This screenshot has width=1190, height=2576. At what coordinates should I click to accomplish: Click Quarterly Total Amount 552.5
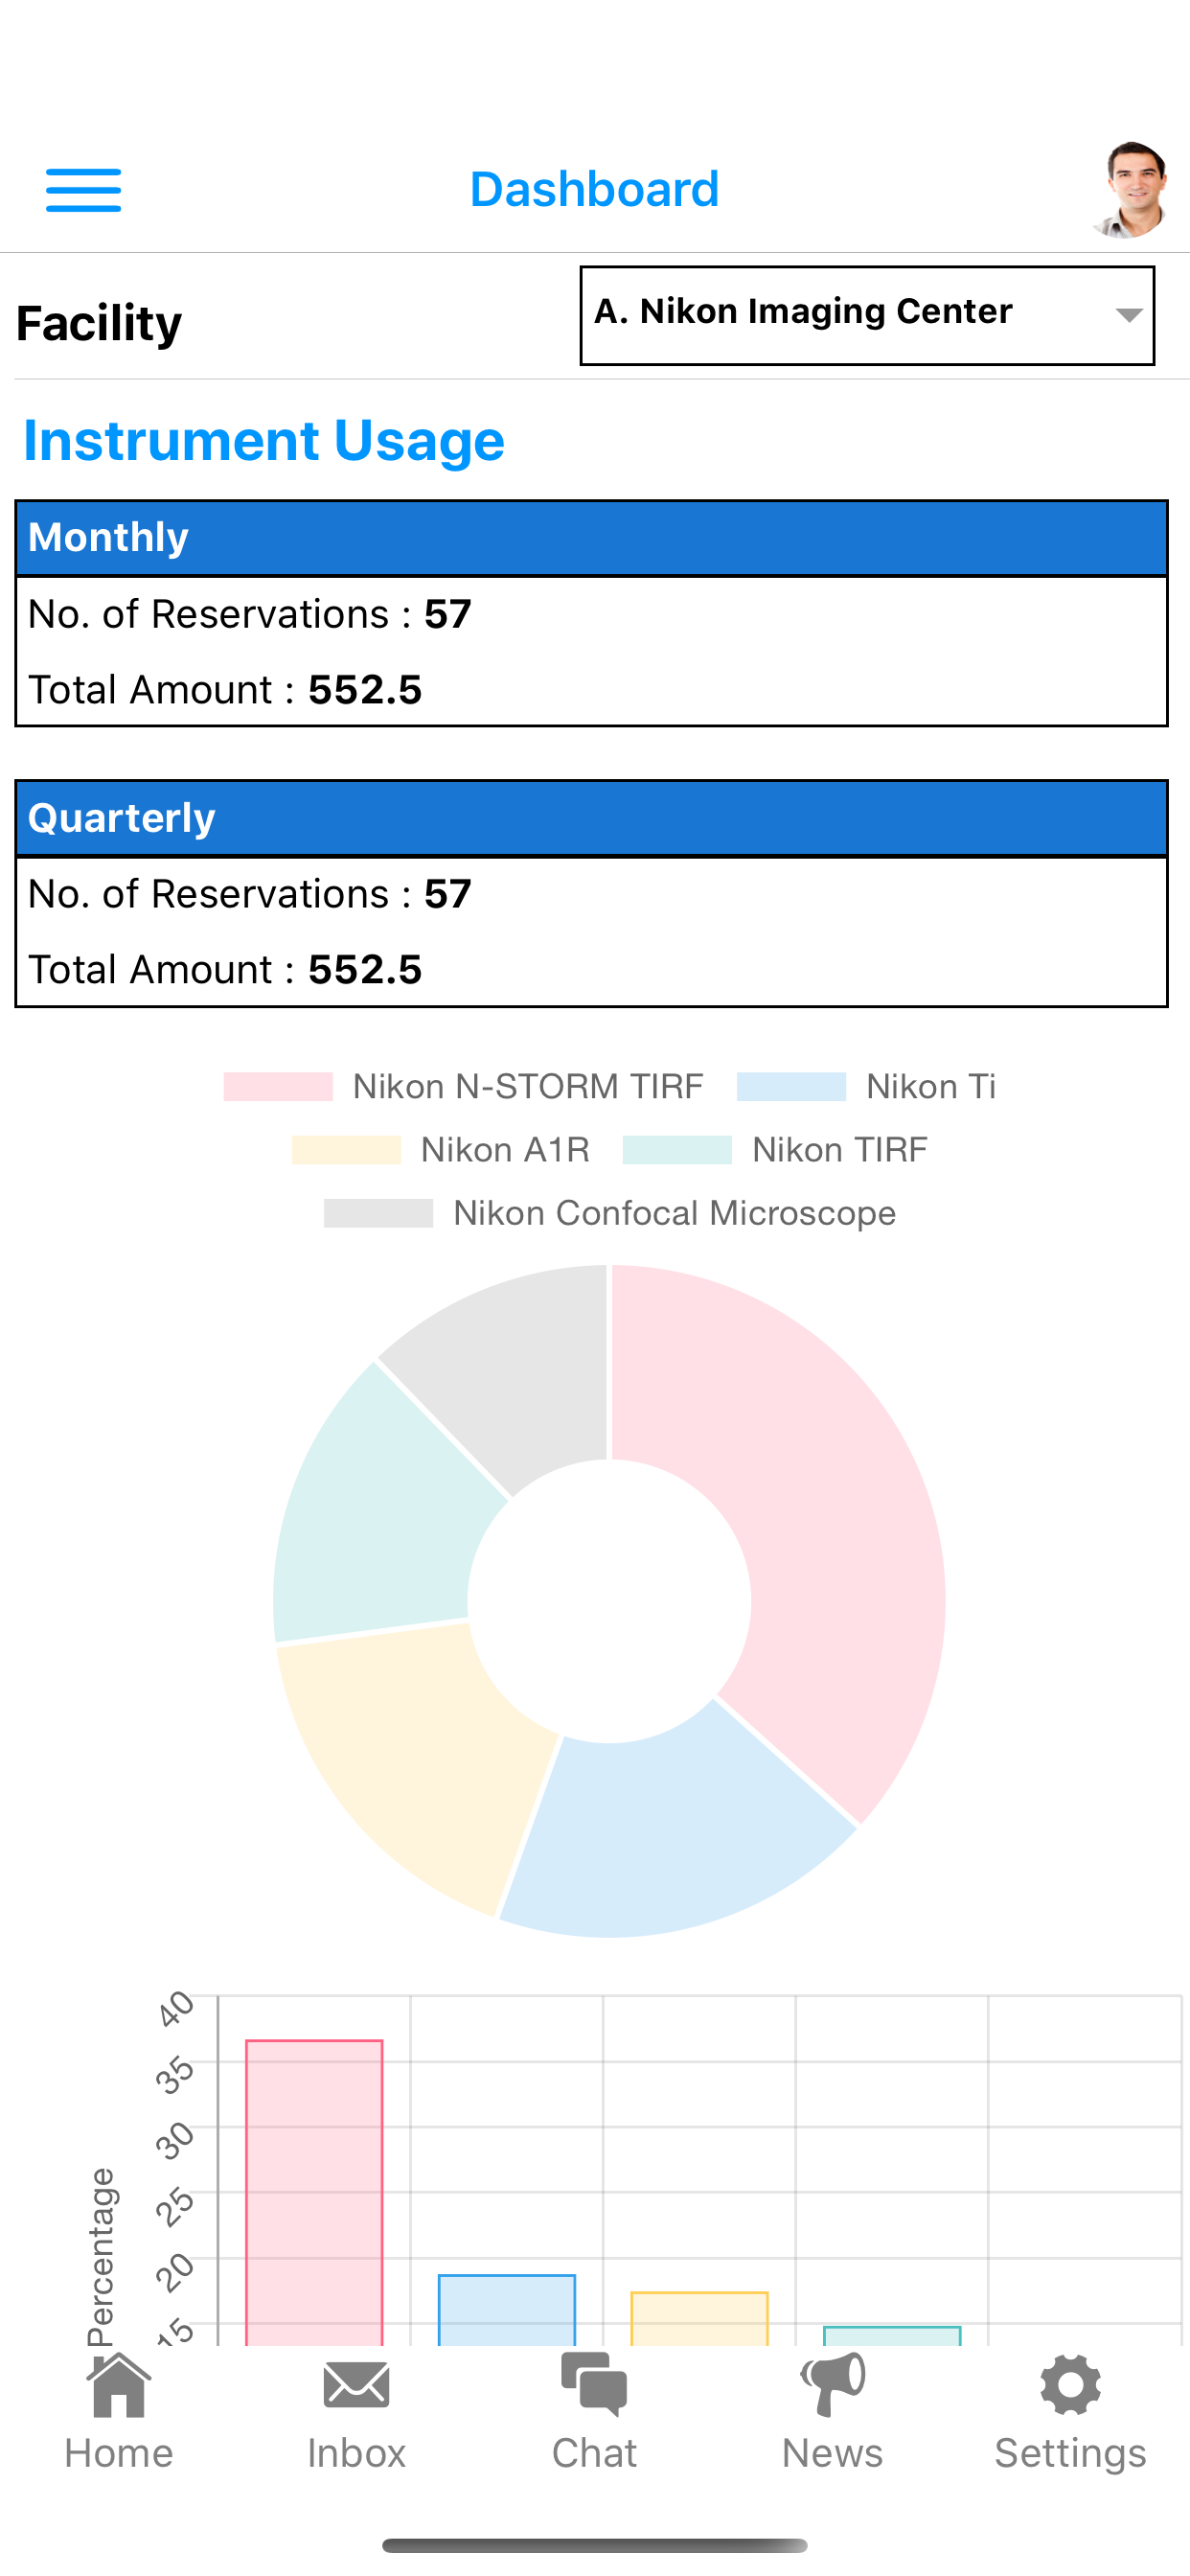(225, 970)
